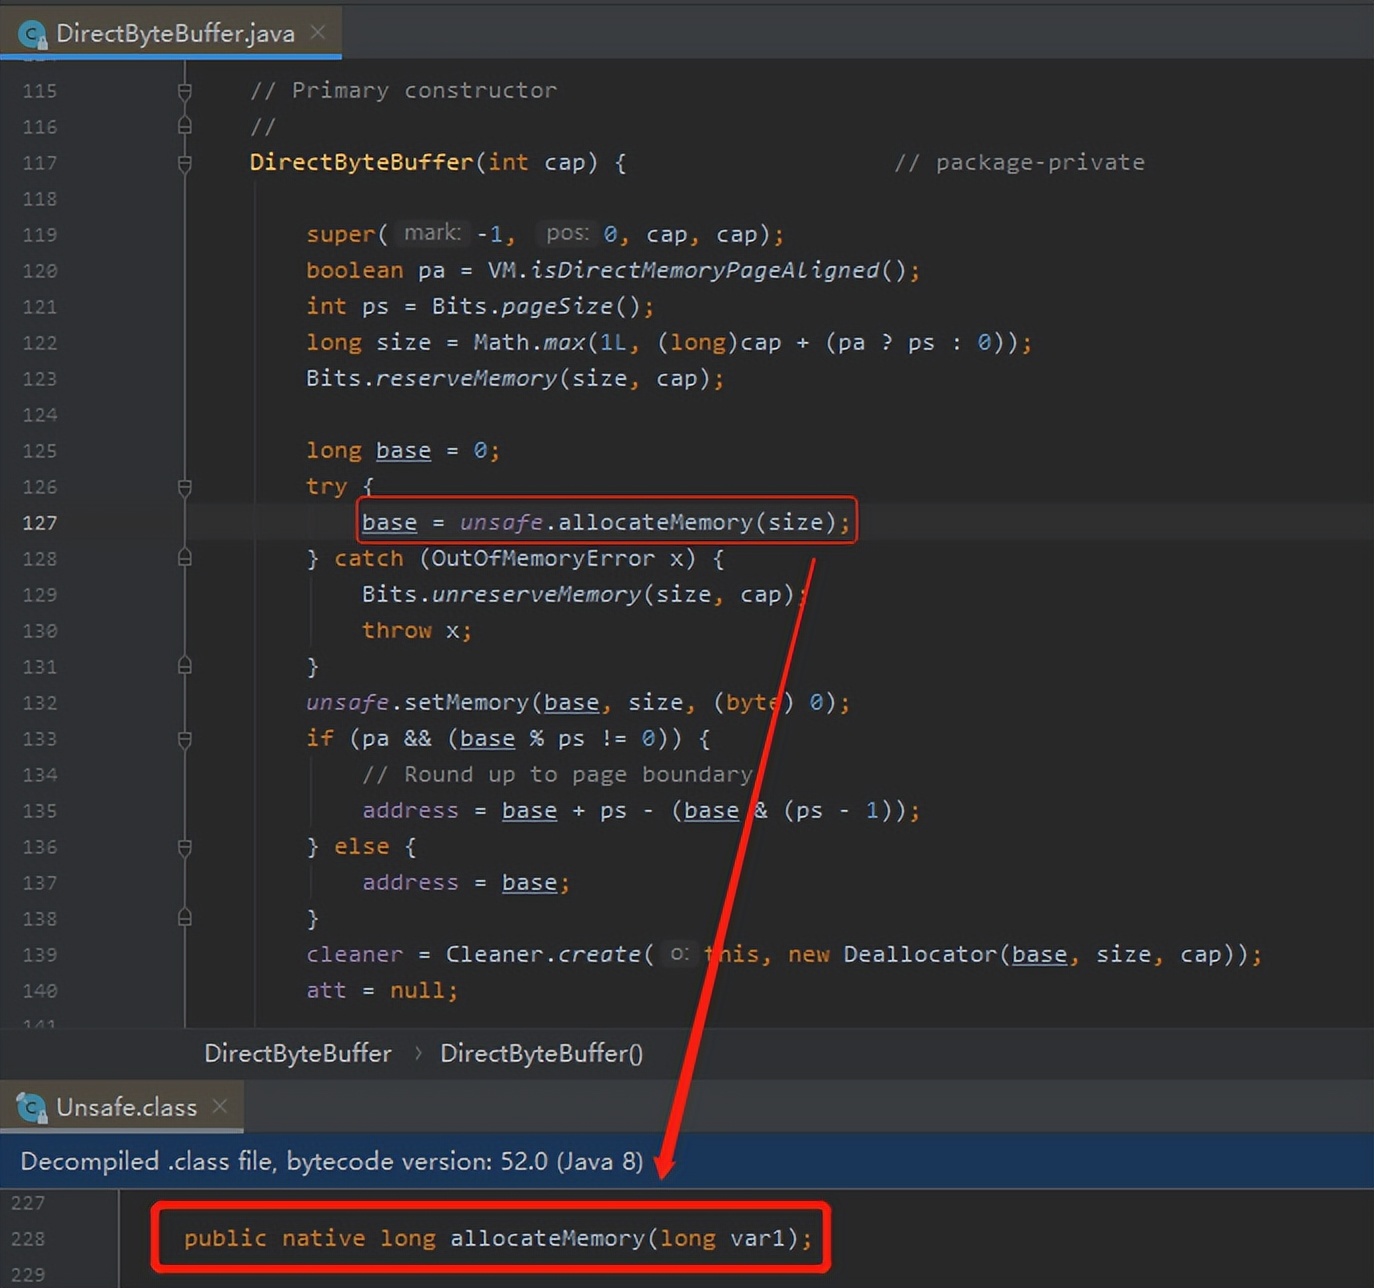Click allocateMemory call on line 127
Screen dimensions: 1374x1288
[x=655, y=523]
